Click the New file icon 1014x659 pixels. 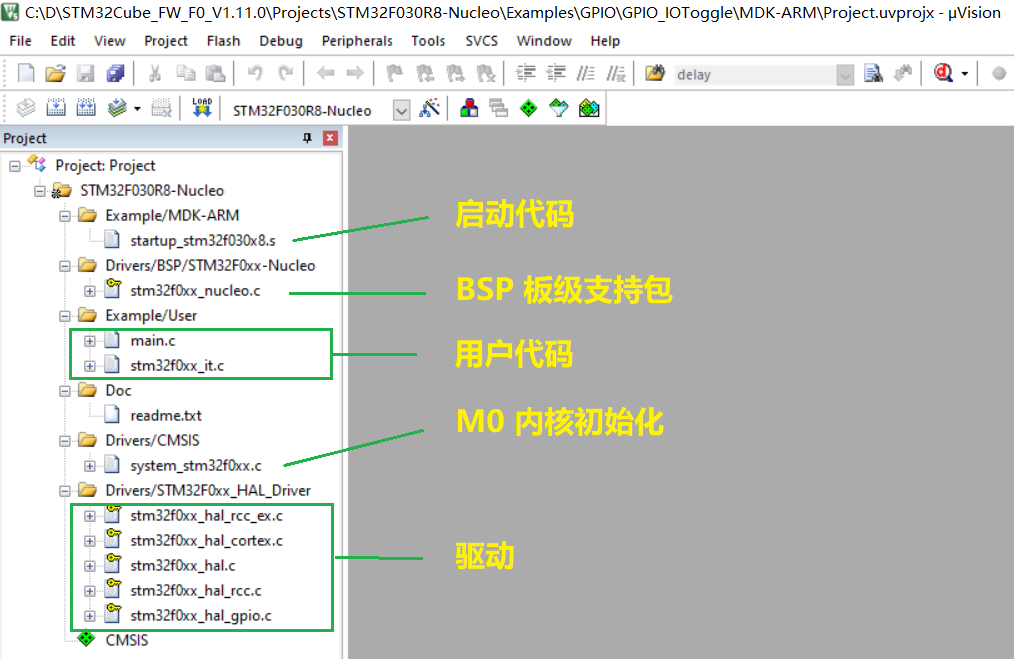click(26, 74)
